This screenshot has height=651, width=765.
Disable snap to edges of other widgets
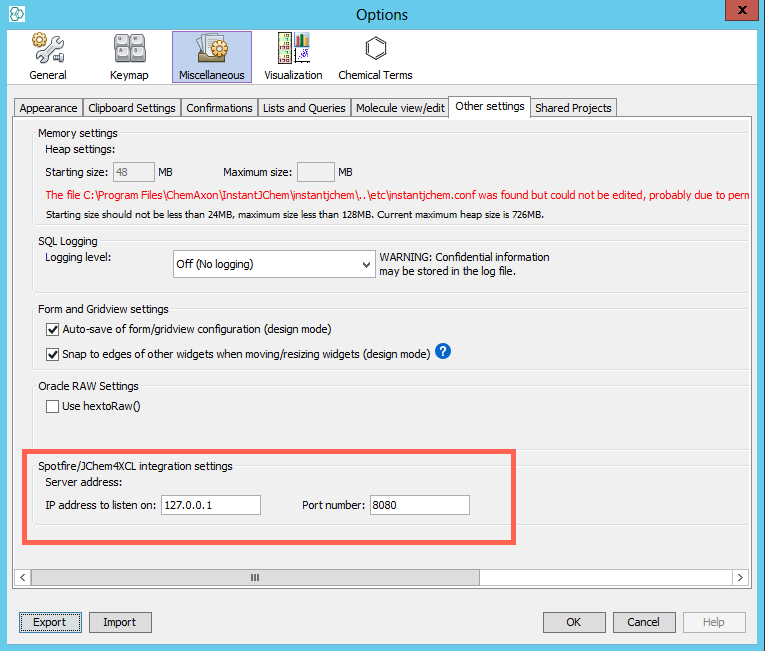[53, 354]
